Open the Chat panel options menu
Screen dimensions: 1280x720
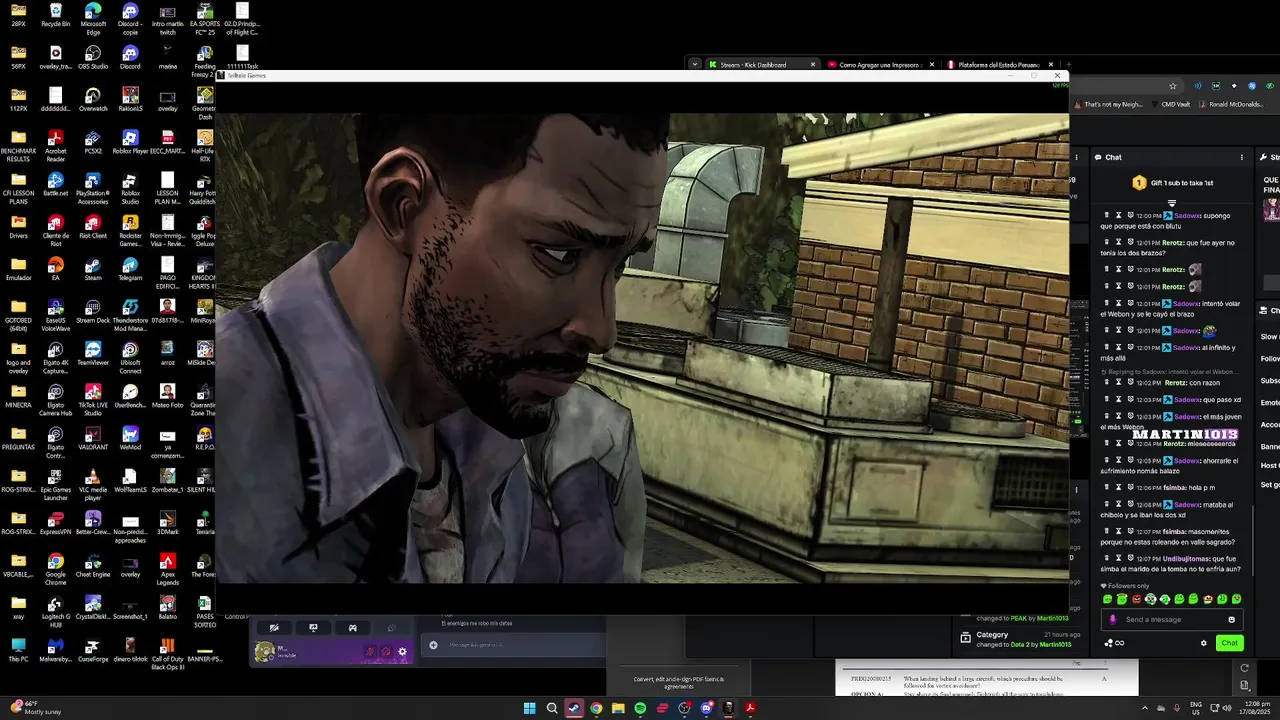pos(1242,157)
